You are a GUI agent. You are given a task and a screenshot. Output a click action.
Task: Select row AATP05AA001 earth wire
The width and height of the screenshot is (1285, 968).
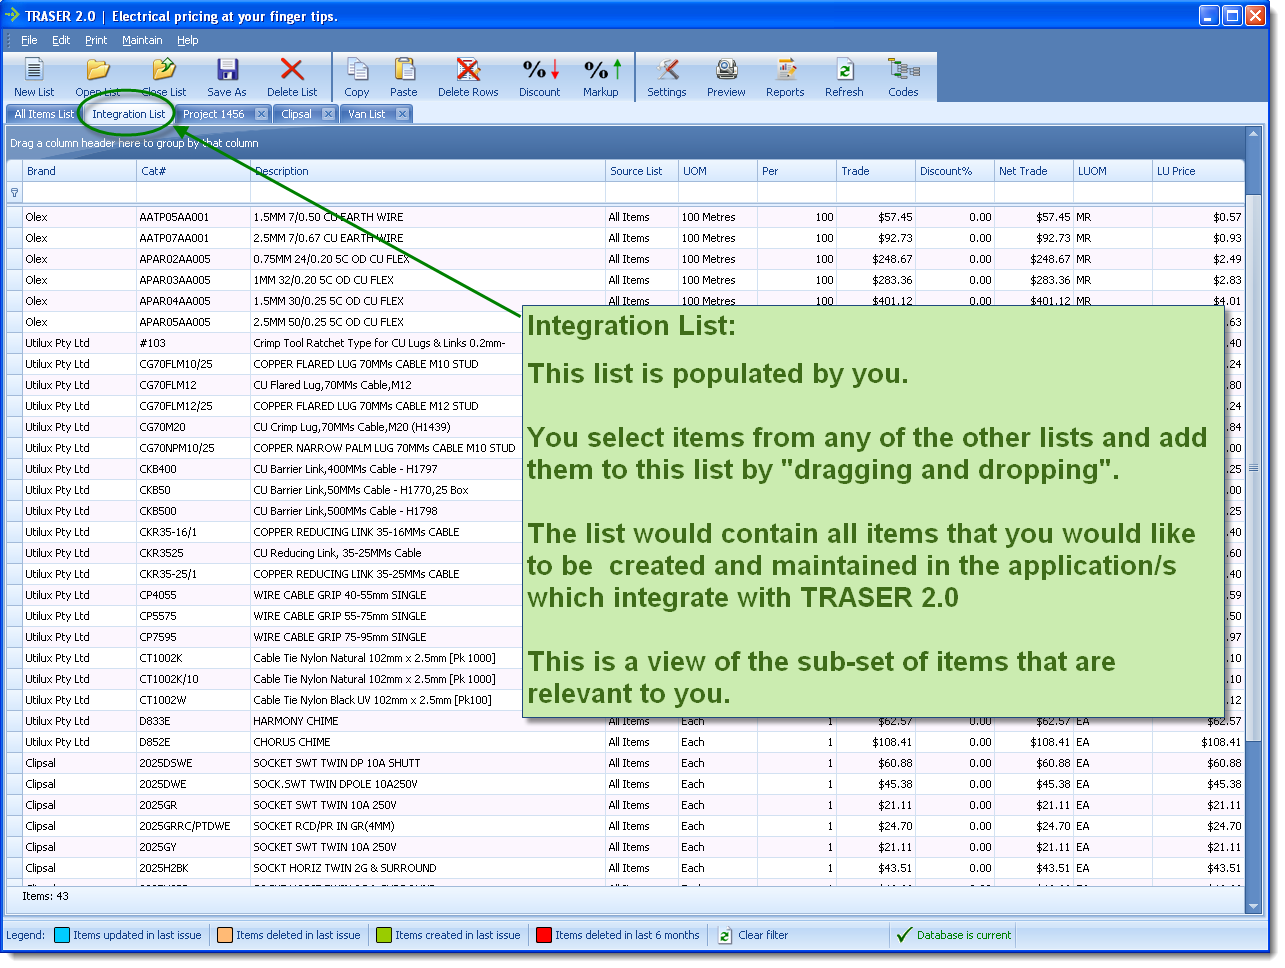pos(625,217)
